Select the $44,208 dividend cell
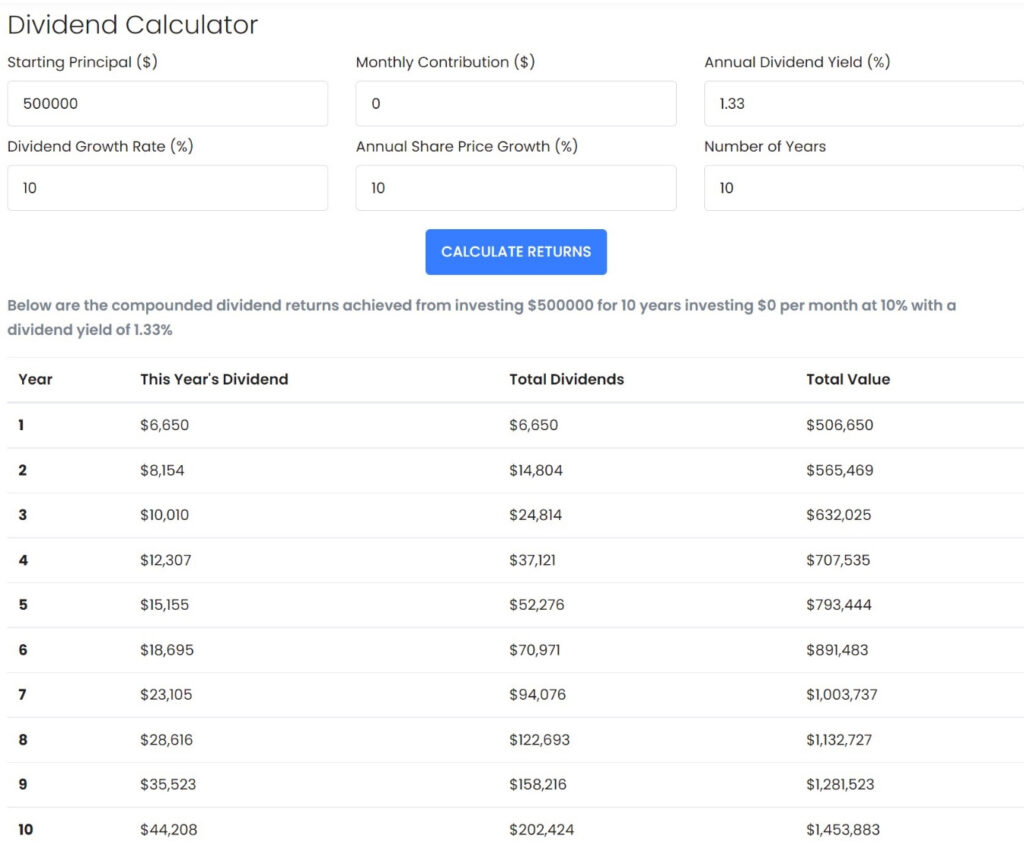 [x=168, y=830]
